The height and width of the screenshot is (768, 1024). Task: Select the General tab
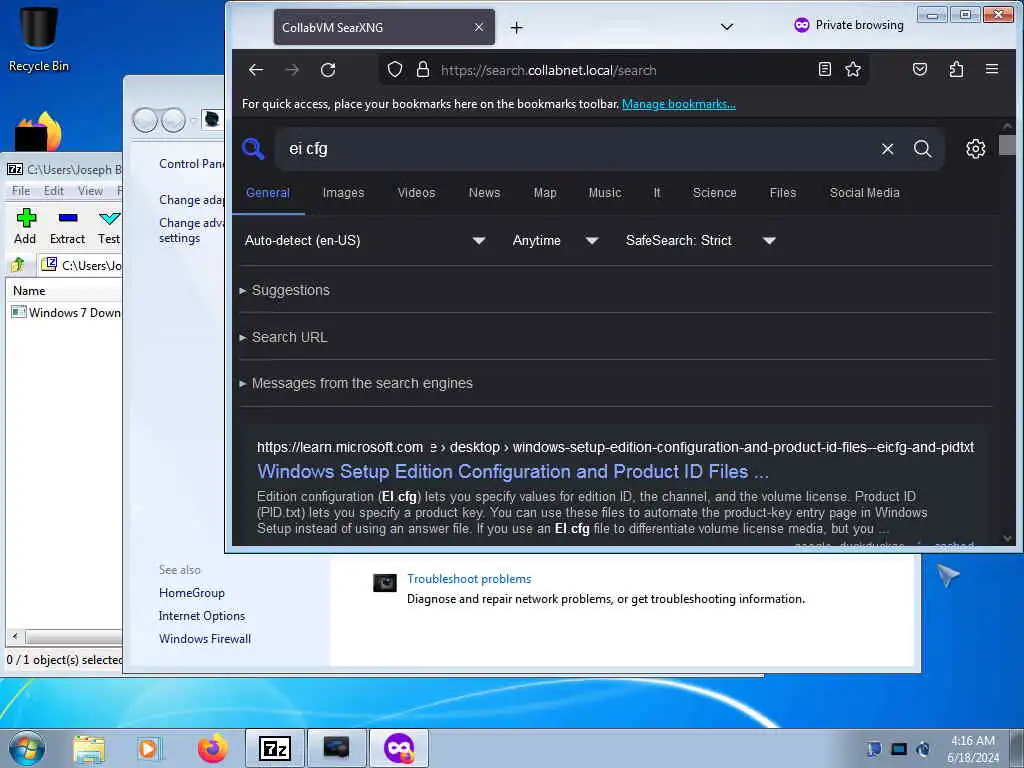(268, 193)
